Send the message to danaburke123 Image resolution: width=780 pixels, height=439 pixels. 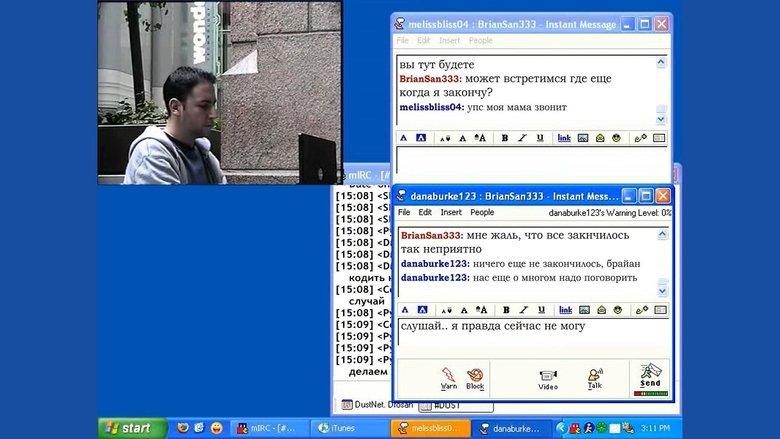tap(650, 378)
